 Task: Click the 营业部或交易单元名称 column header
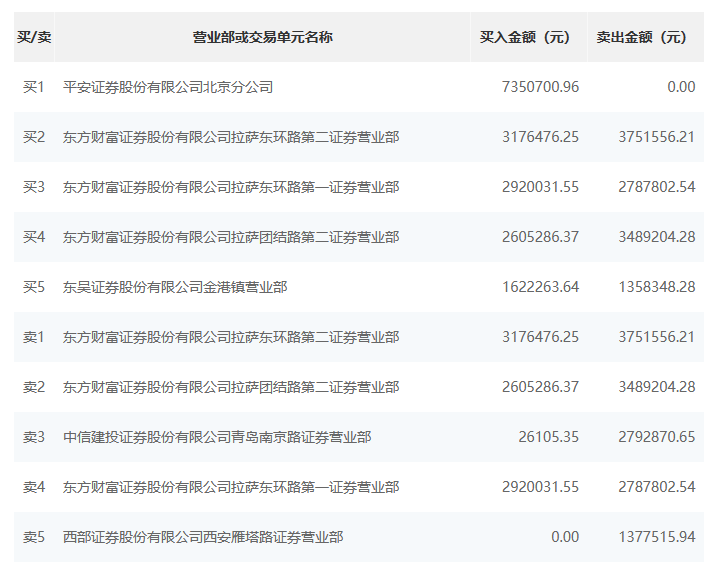[x=262, y=37]
